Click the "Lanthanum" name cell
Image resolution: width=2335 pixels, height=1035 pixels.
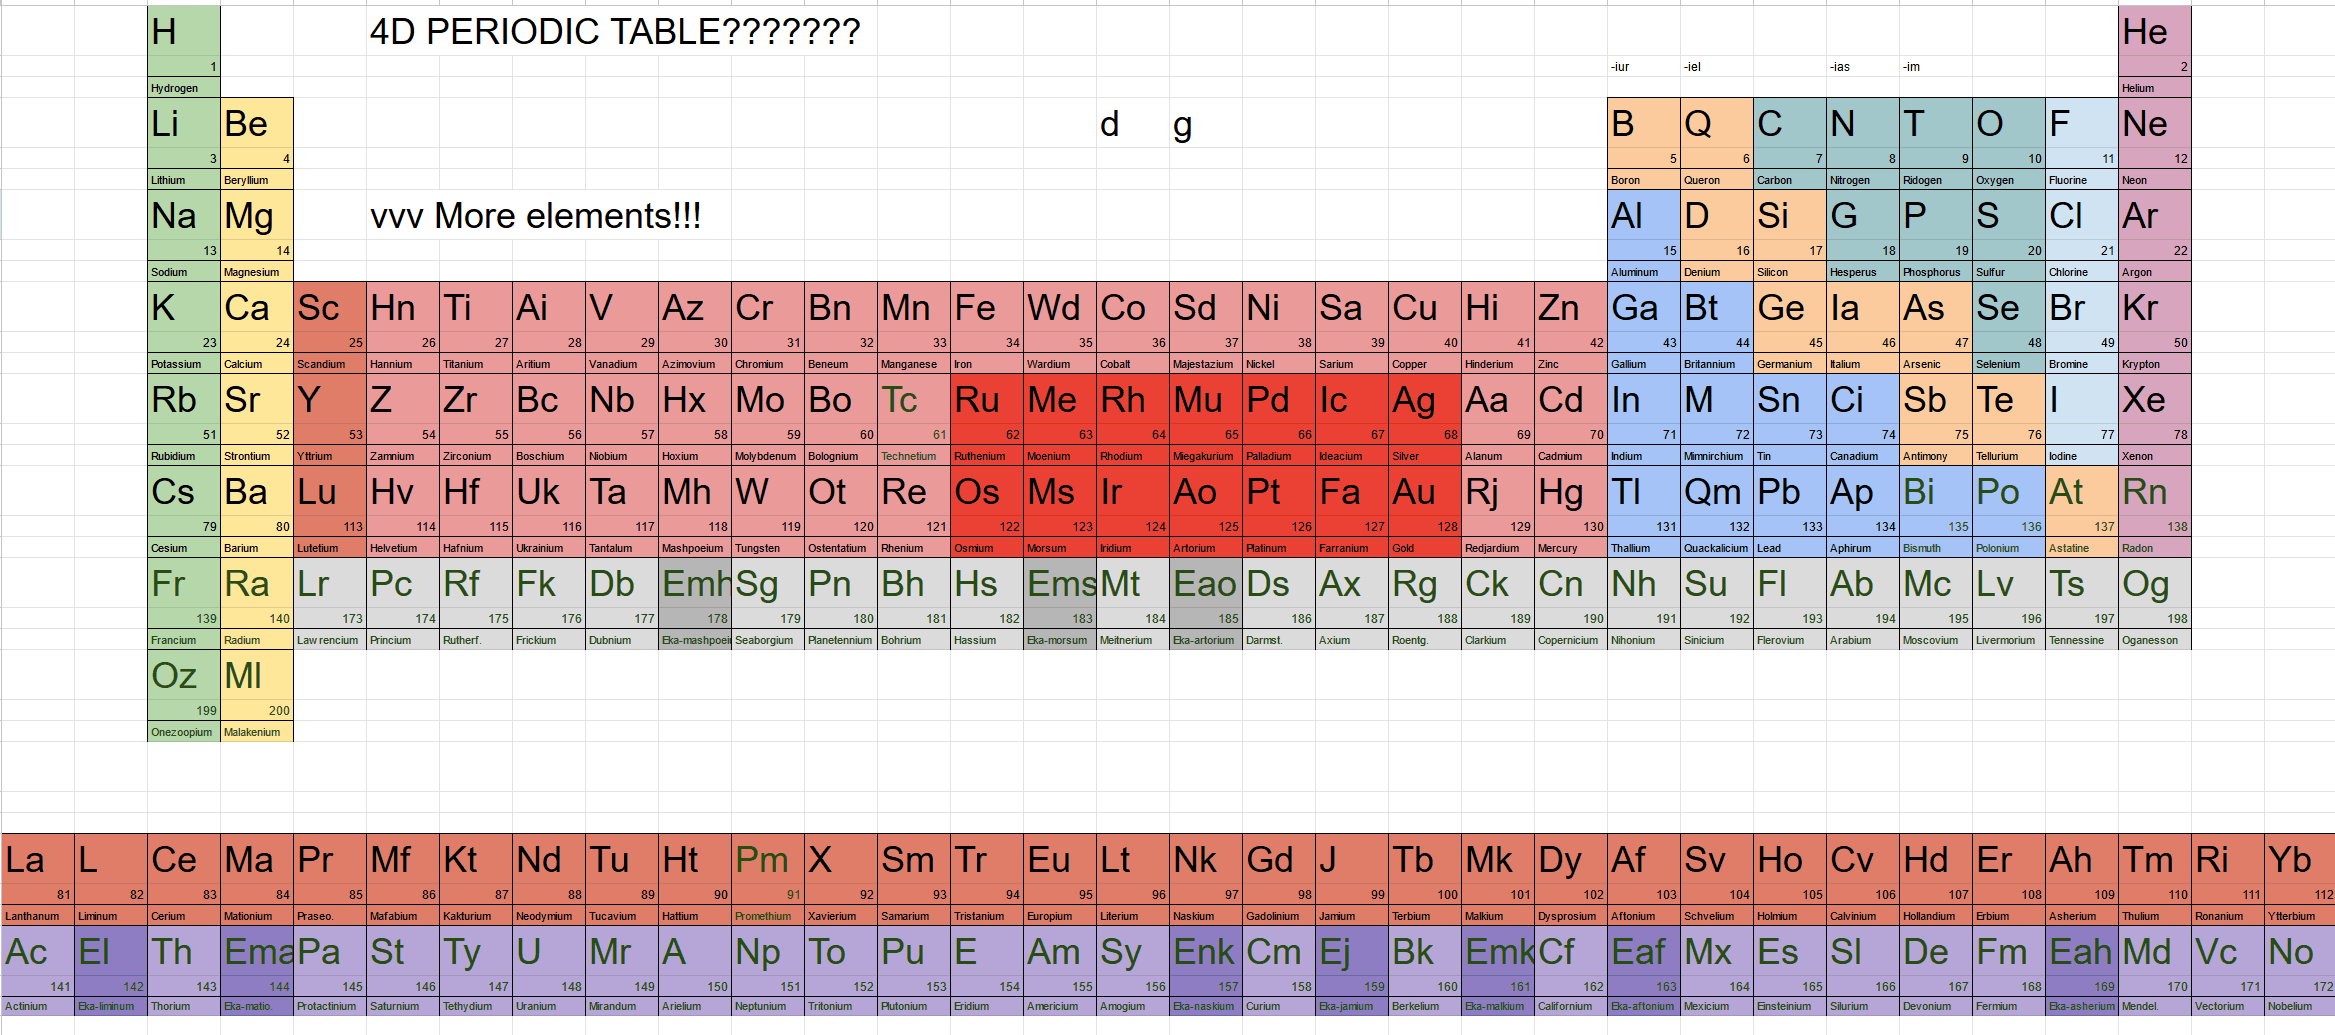click(38, 916)
